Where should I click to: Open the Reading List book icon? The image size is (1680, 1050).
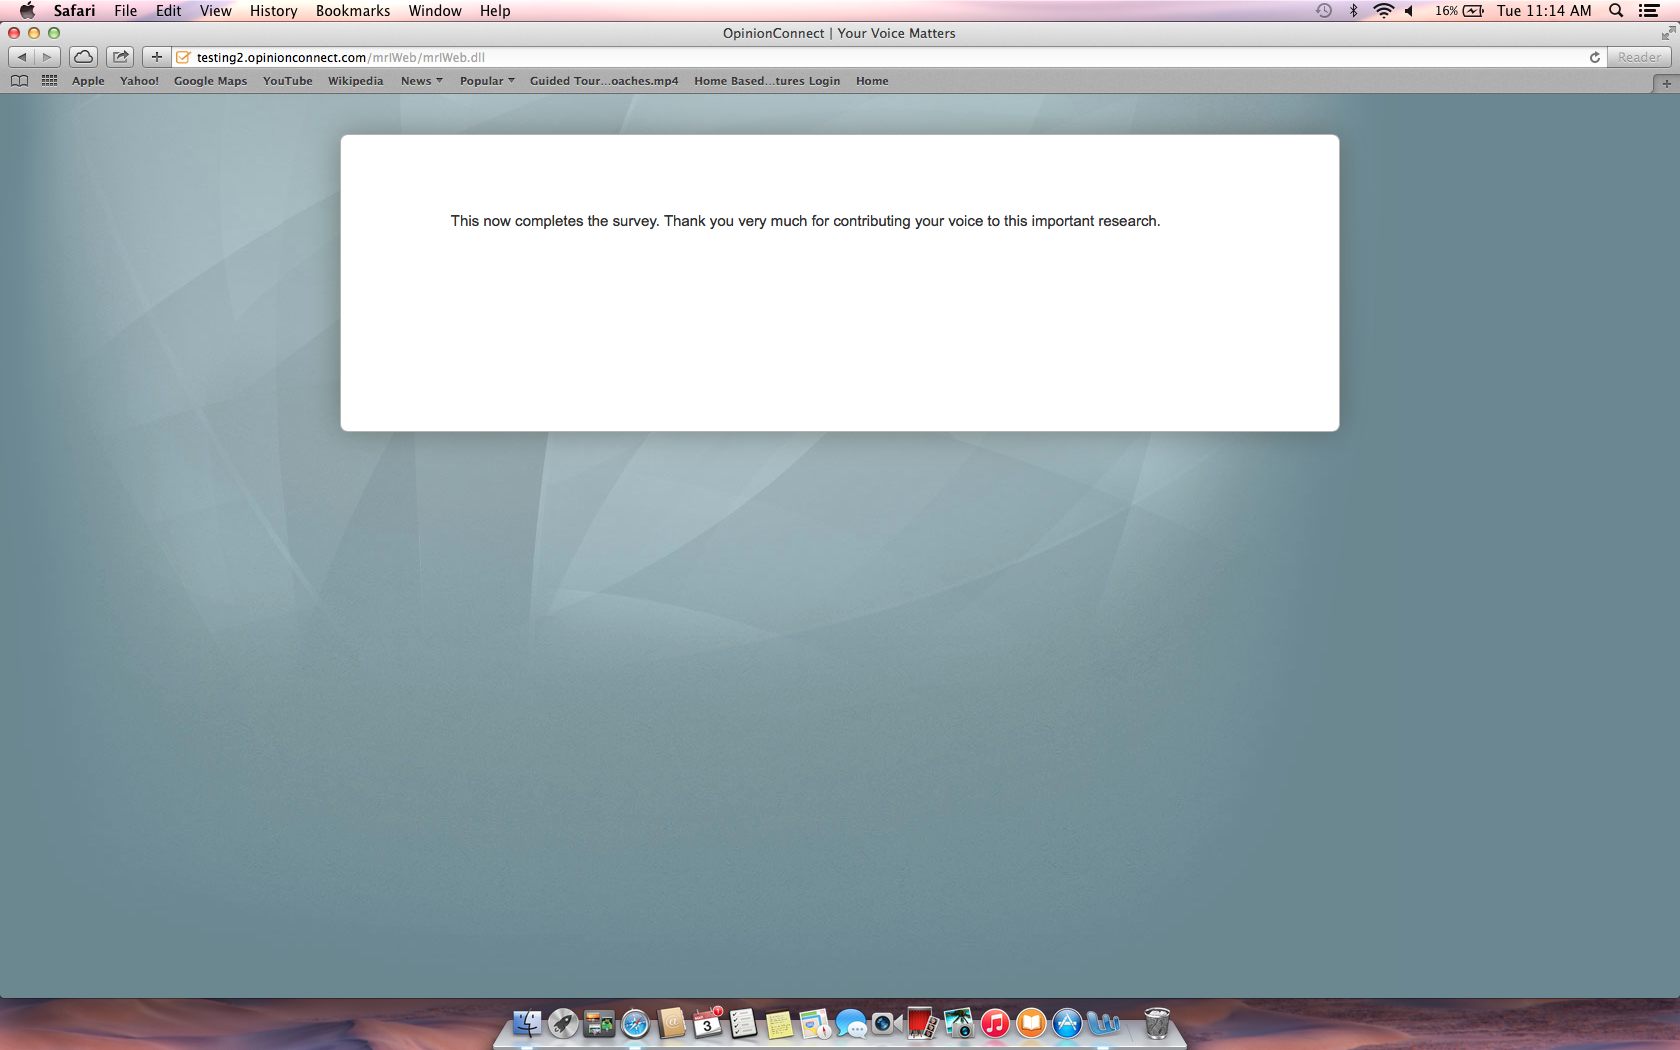19,81
